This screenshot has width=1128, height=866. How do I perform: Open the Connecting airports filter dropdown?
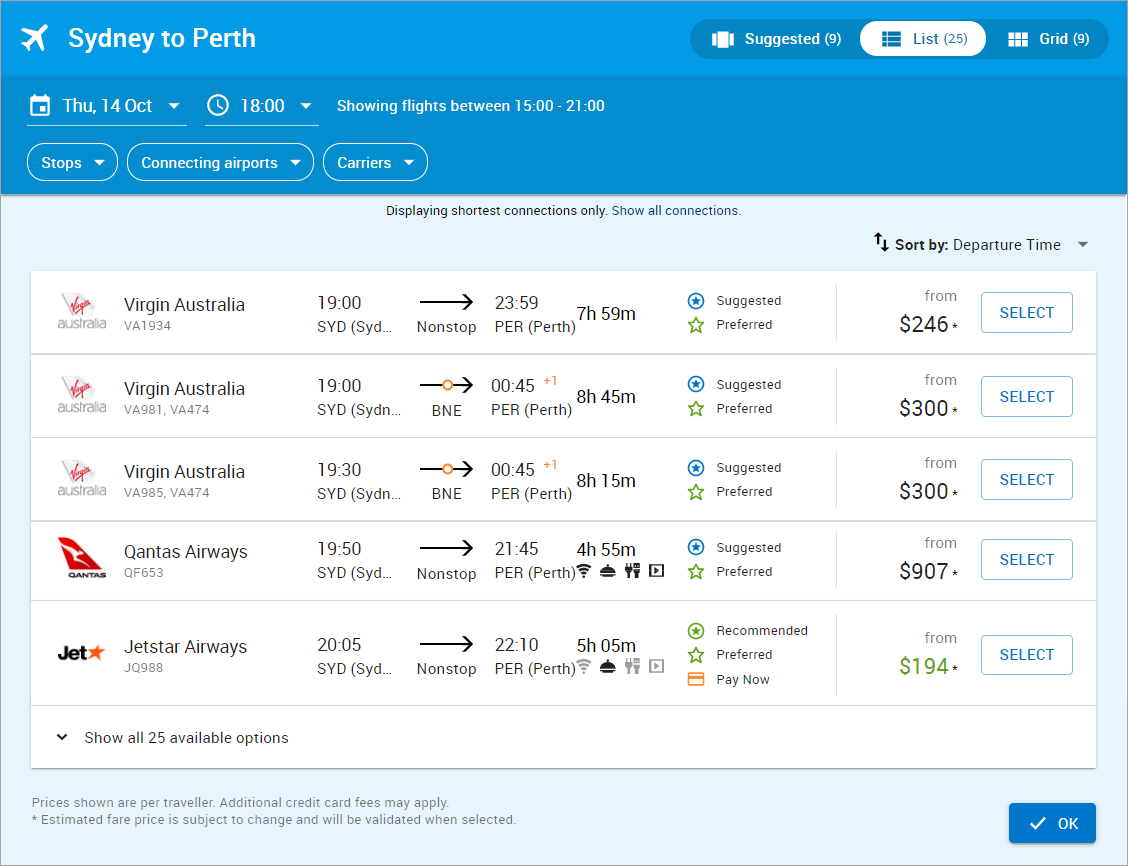click(x=220, y=163)
